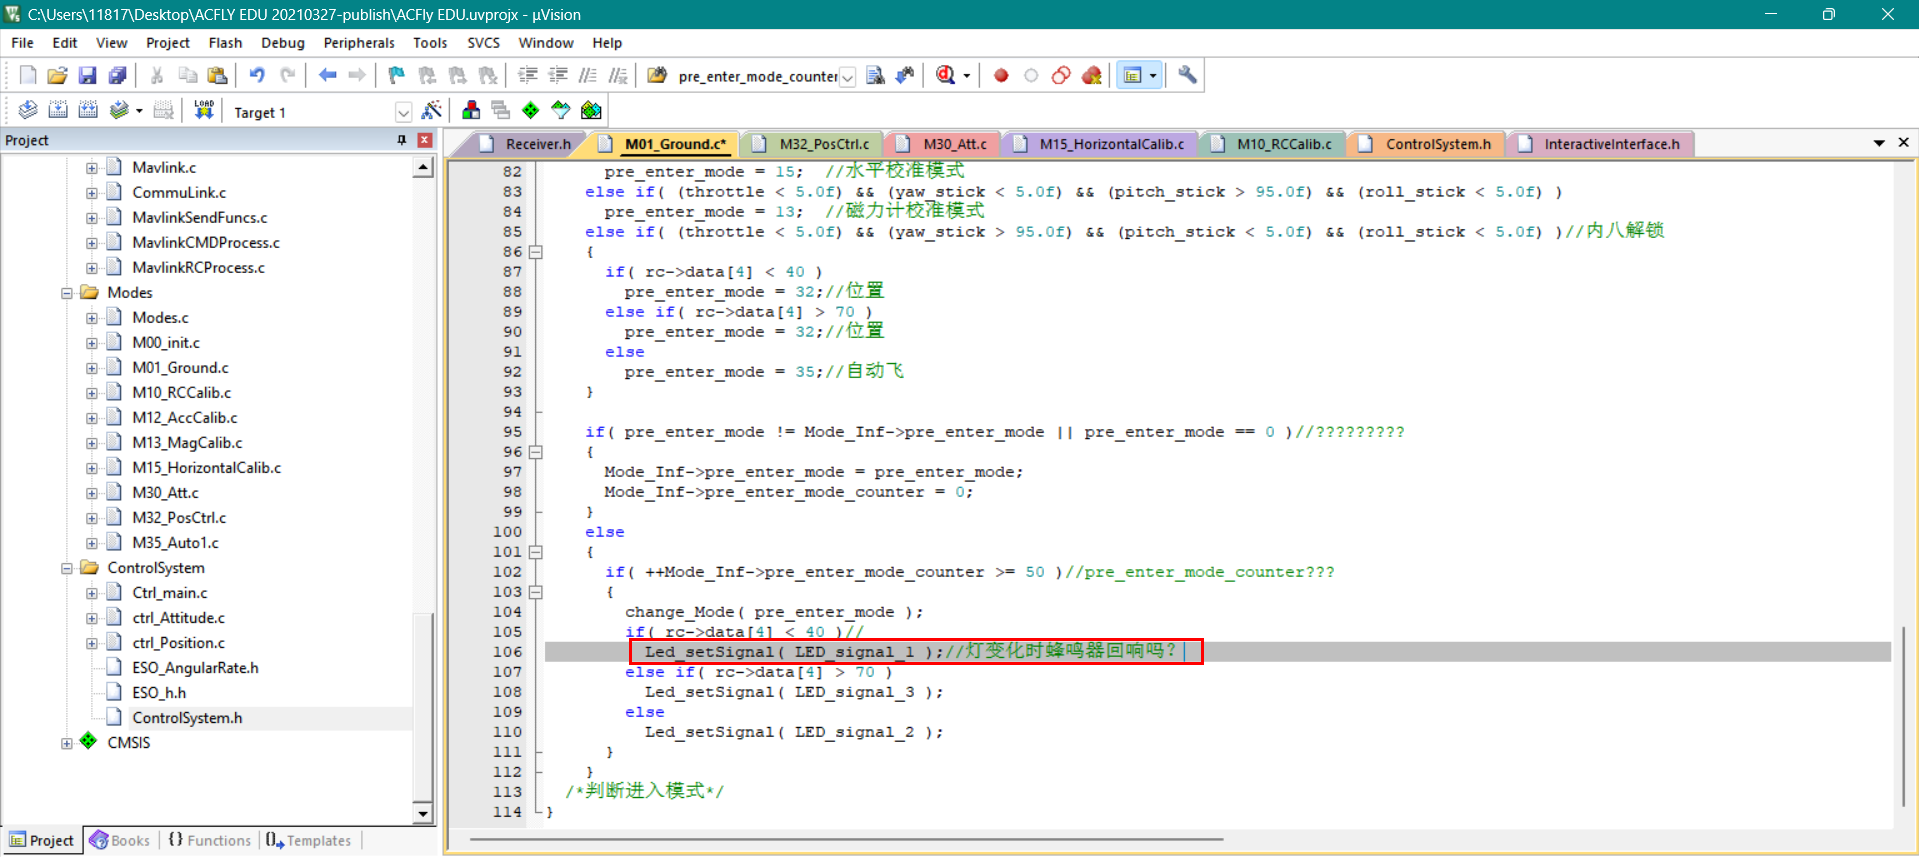Undo the last edit

click(x=257, y=75)
